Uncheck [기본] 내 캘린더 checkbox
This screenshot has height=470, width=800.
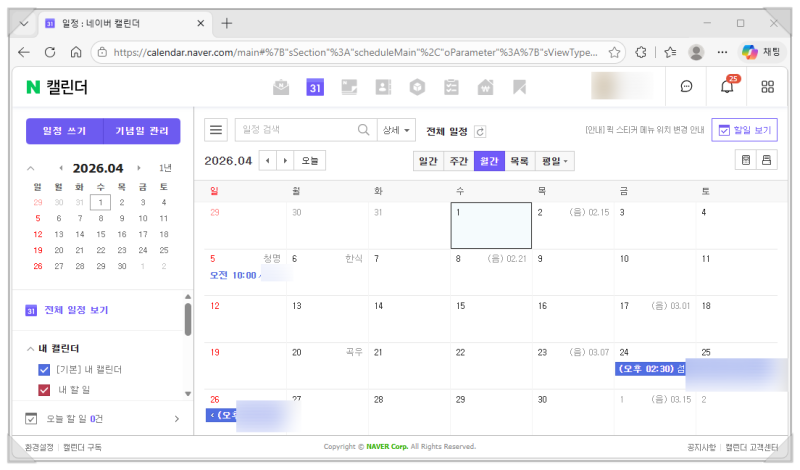(x=44, y=369)
